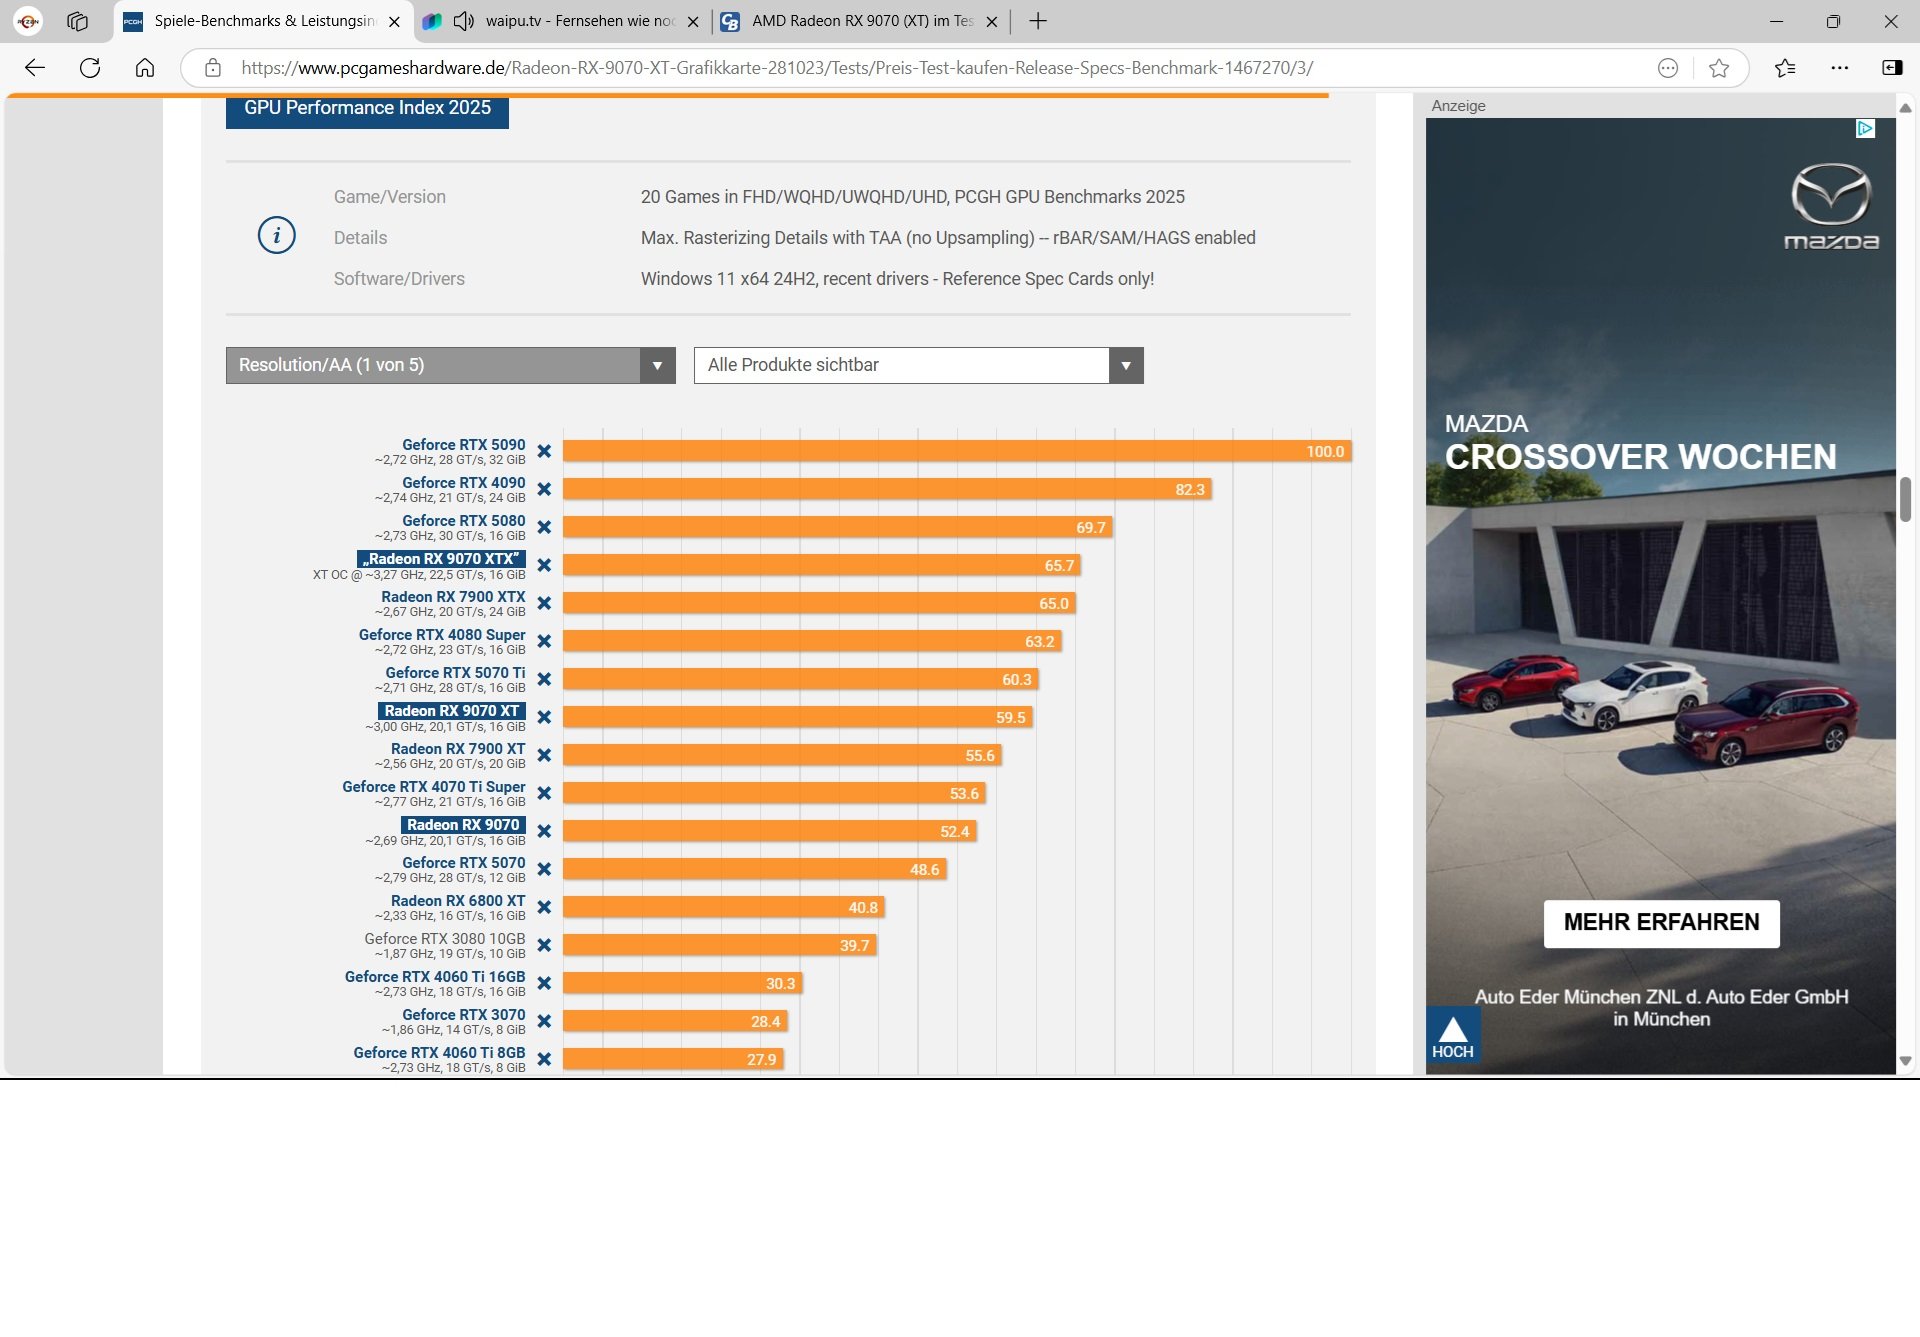Image resolution: width=1920 pixels, height=1337 pixels.
Task: Add page to favorites star icon
Action: (1718, 68)
